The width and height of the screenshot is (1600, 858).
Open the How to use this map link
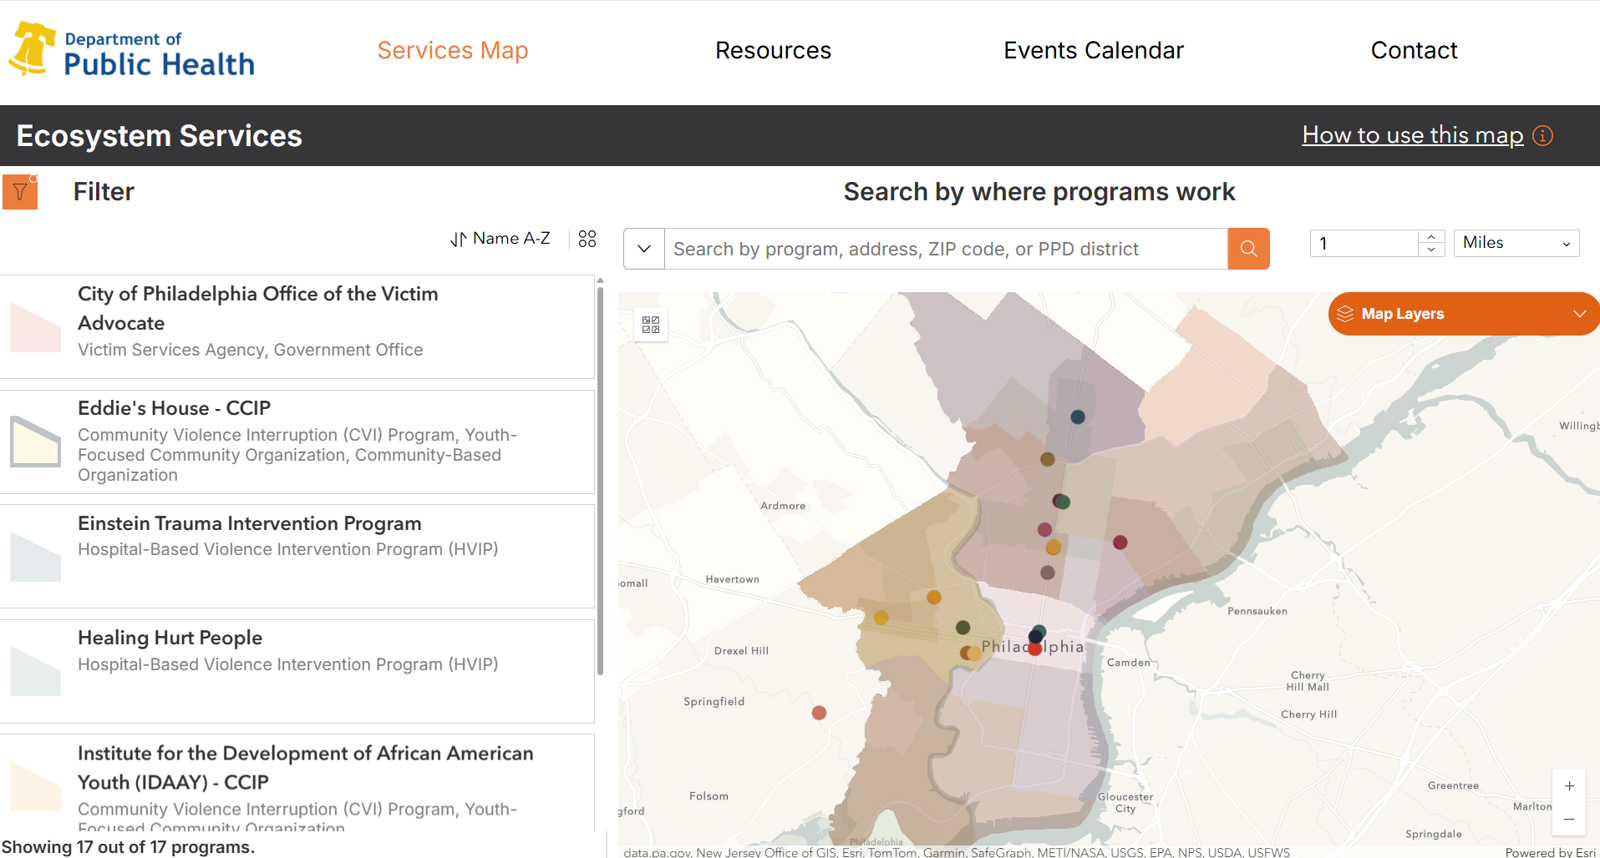[1412, 136]
